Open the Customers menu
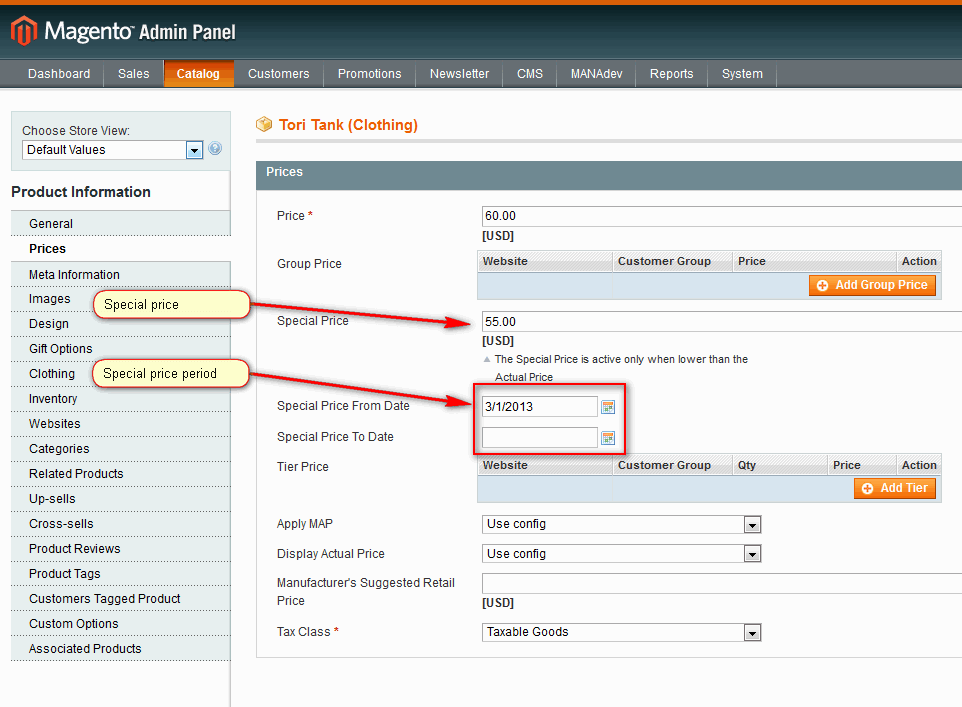 [x=279, y=74]
